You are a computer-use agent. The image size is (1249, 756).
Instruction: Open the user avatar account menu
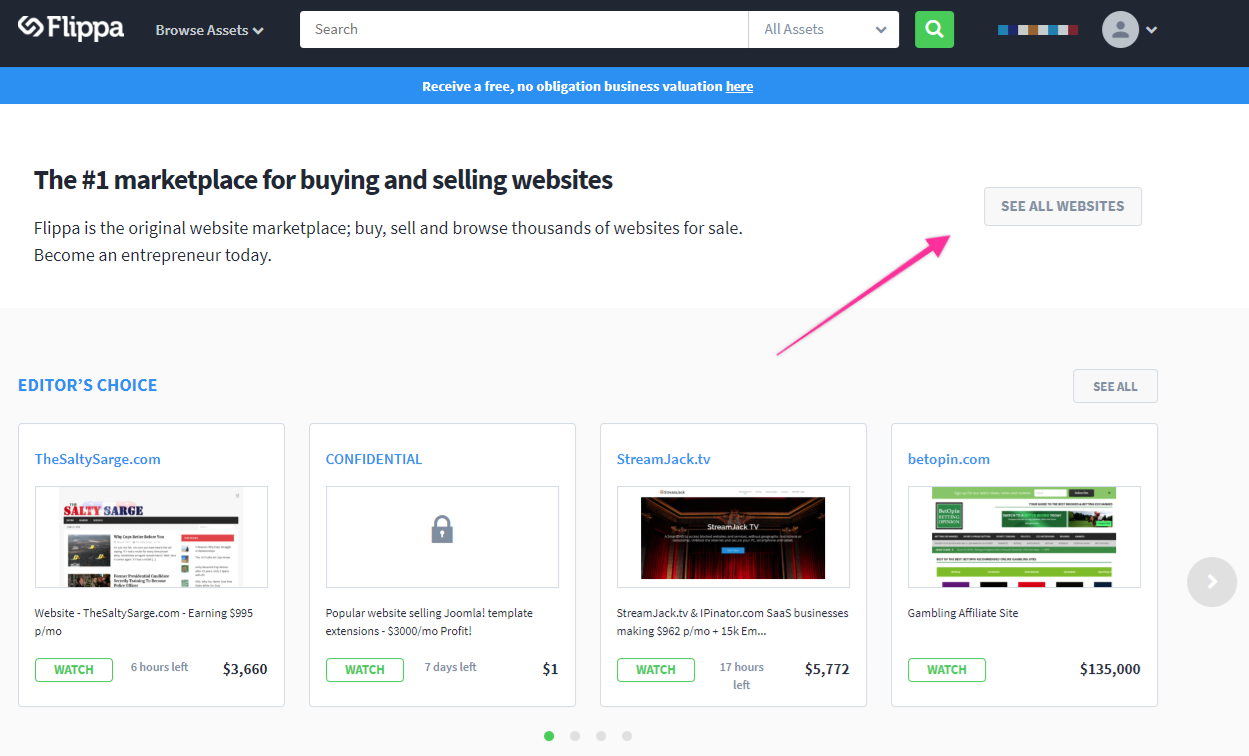[1120, 29]
